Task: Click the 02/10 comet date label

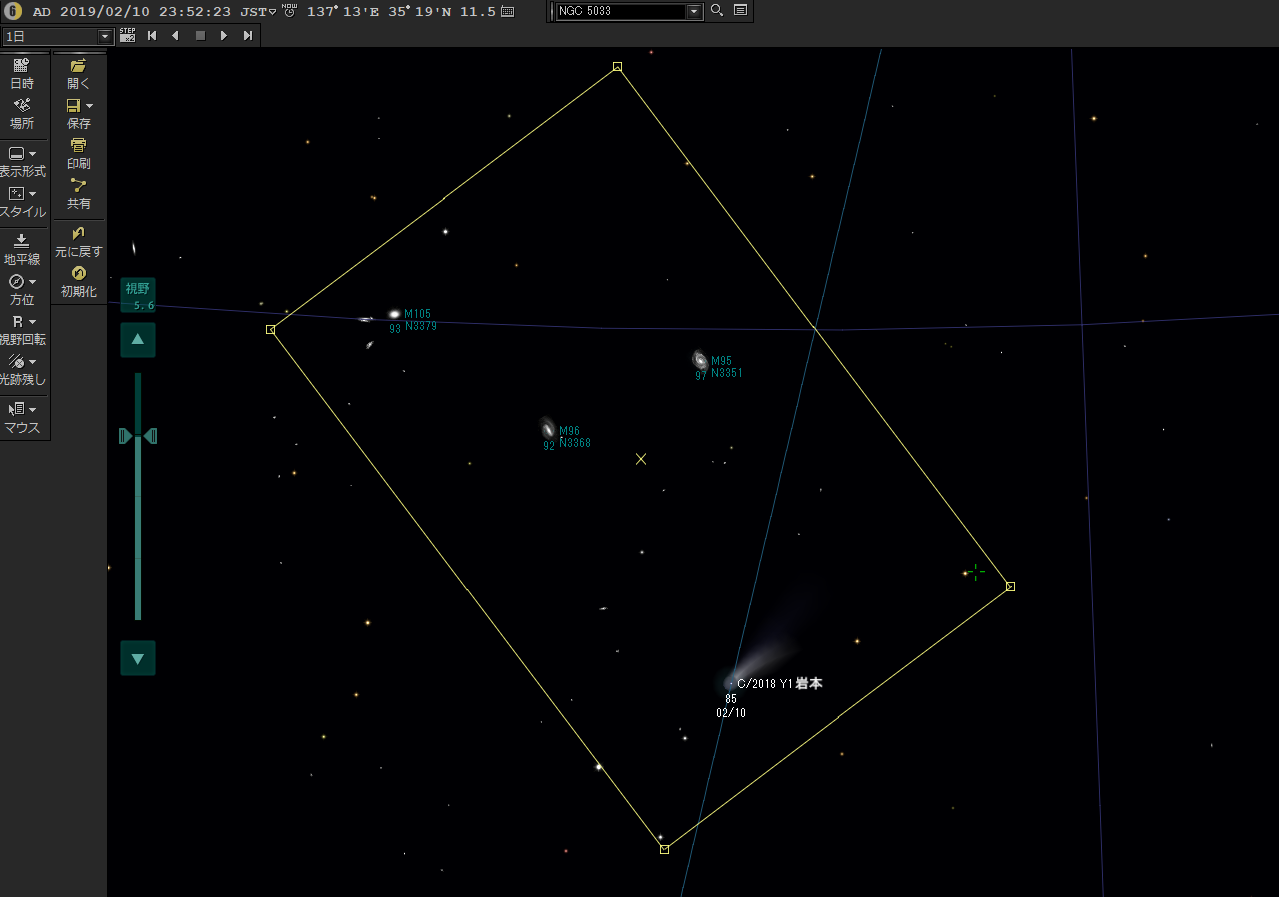Action: pos(731,713)
